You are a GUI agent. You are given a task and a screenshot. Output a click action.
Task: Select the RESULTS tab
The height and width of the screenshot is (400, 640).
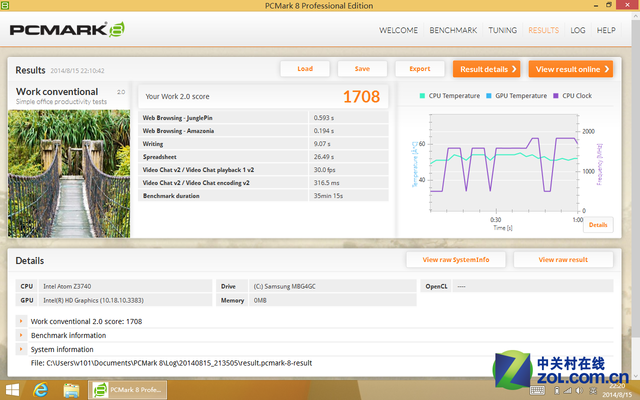click(x=543, y=30)
